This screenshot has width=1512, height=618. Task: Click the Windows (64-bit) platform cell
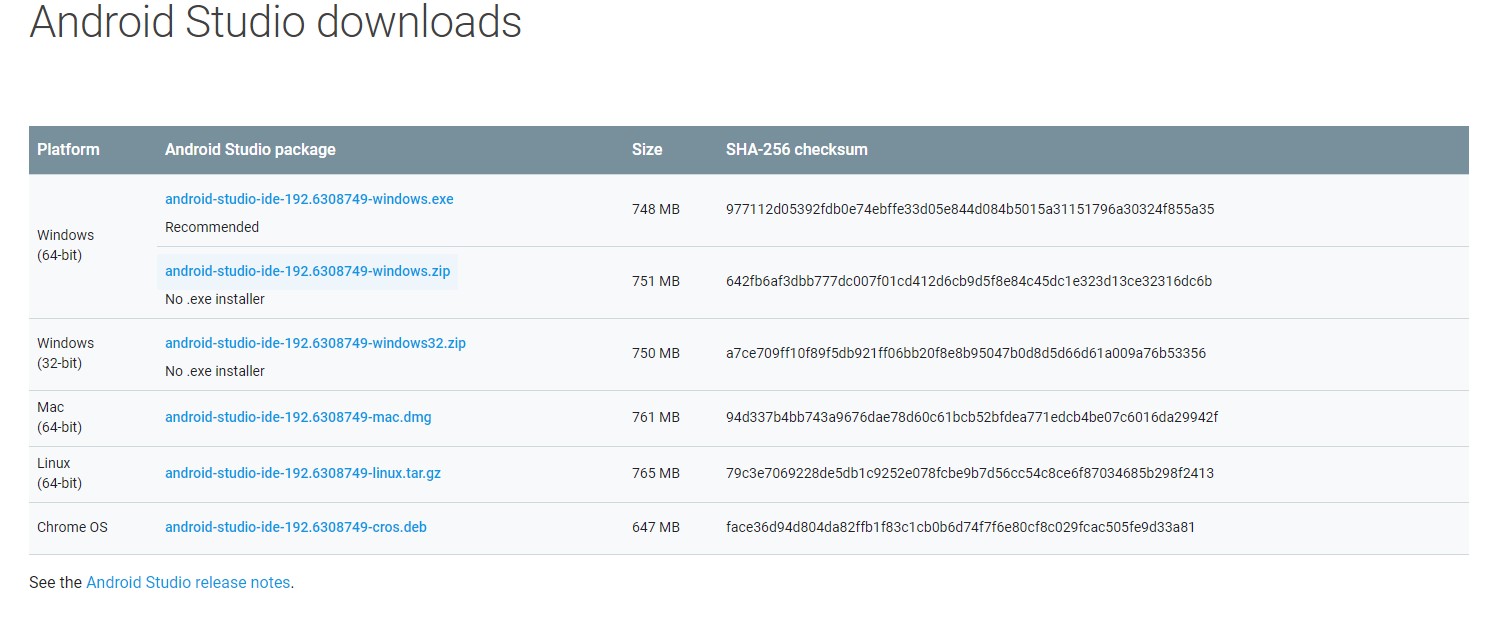tap(66, 245)
